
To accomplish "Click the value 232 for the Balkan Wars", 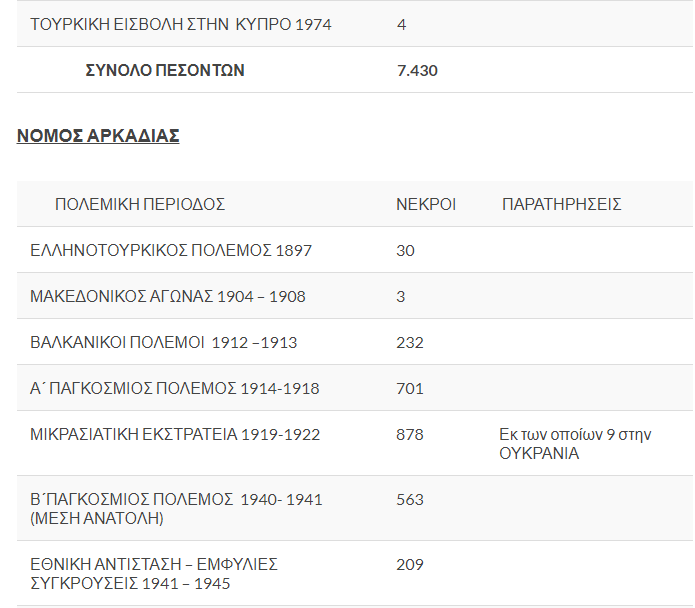I will (410, 343).
